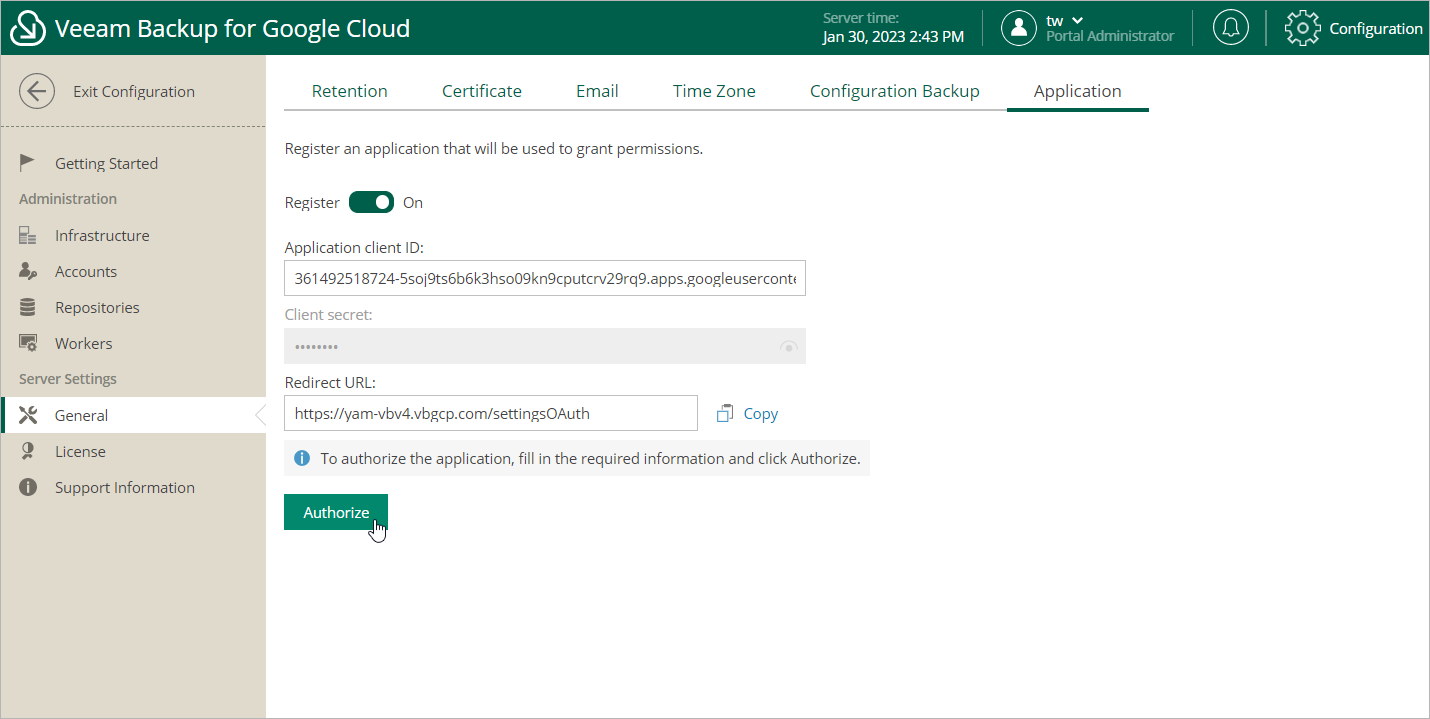Screen dimensions: 1430x719
Task: Turn off the Register toggle switch
Action: click(371, 202)
